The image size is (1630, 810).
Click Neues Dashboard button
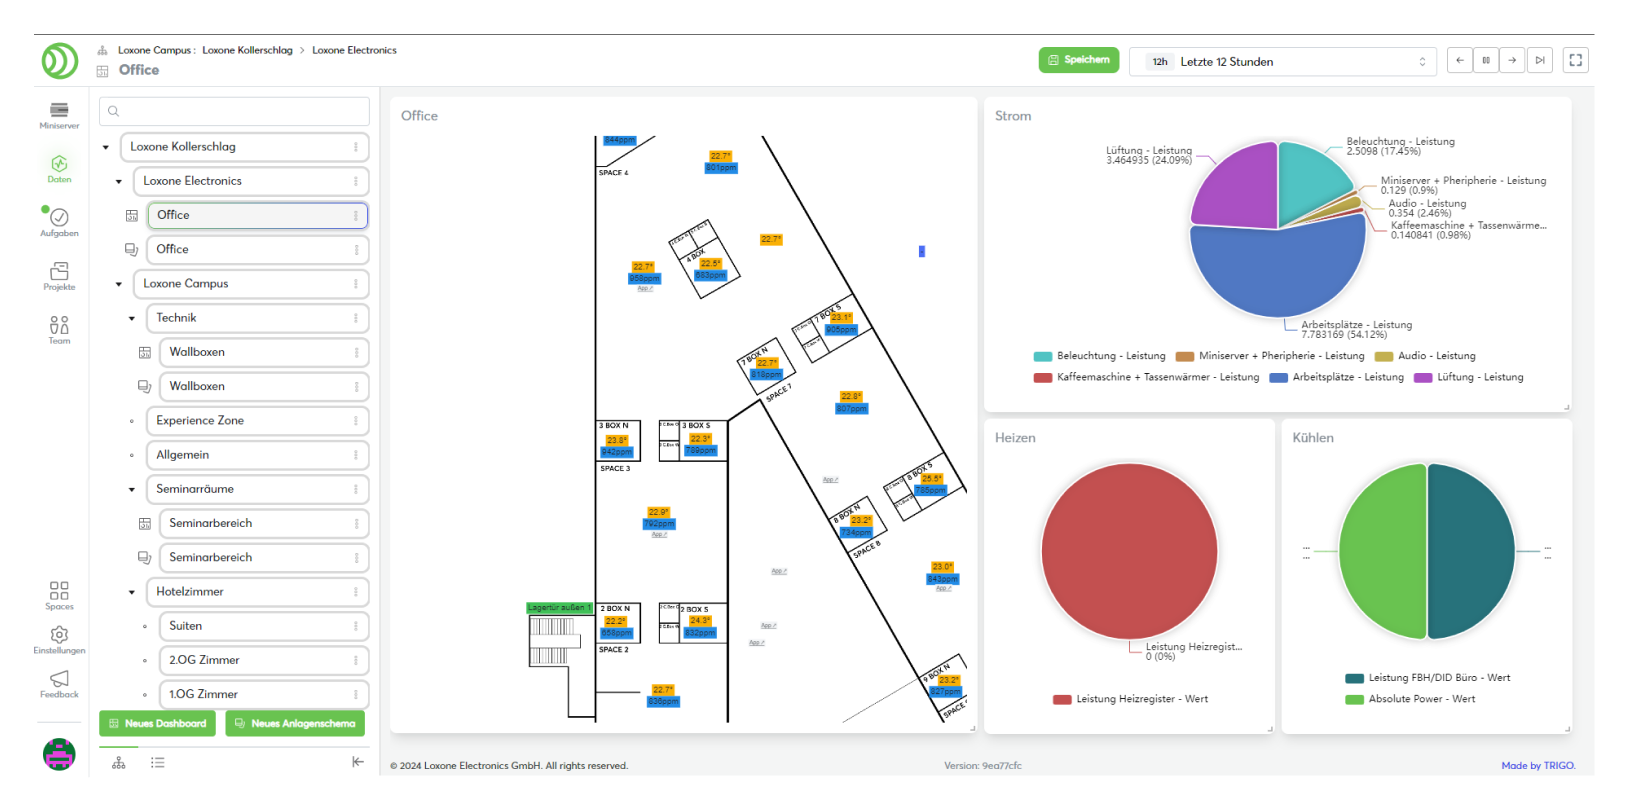[157, 723]
